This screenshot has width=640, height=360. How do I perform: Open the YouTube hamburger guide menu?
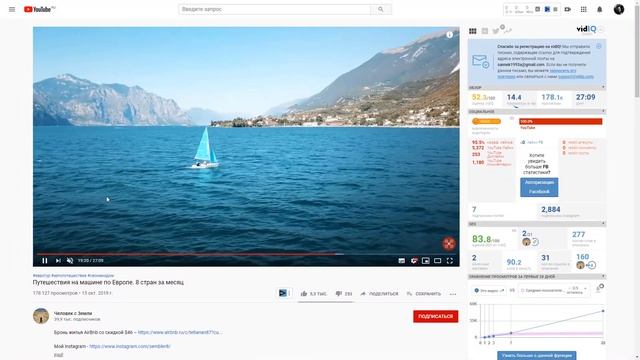(x=12, y=9)
